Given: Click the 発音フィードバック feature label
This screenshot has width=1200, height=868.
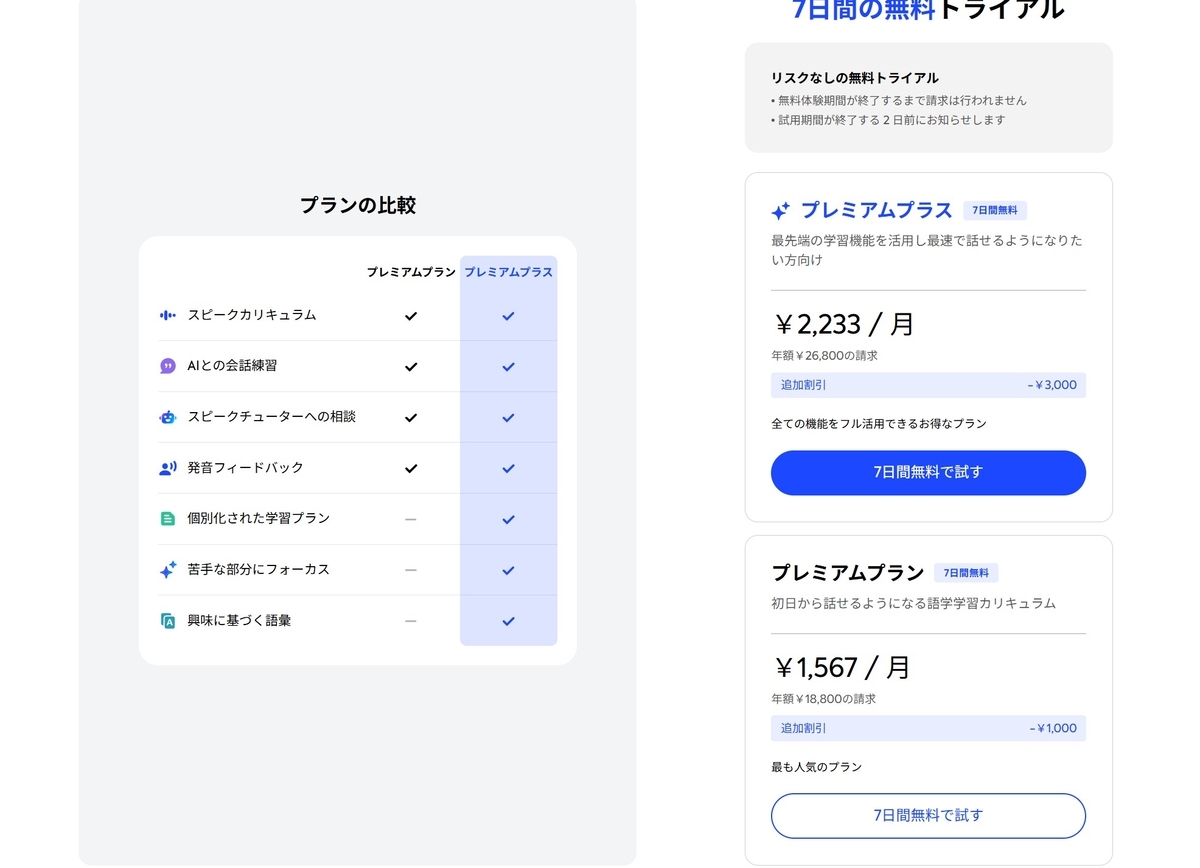Looking at the screenshot, I should [x=246, y=468].
